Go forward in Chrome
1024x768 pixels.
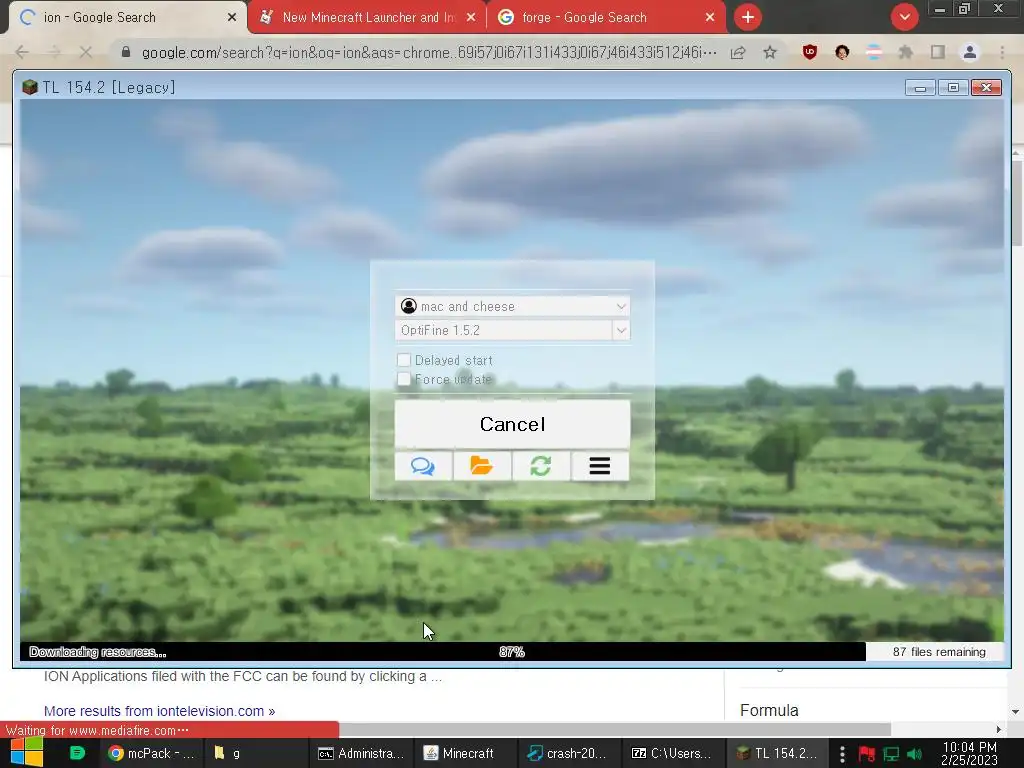(54, 52)
